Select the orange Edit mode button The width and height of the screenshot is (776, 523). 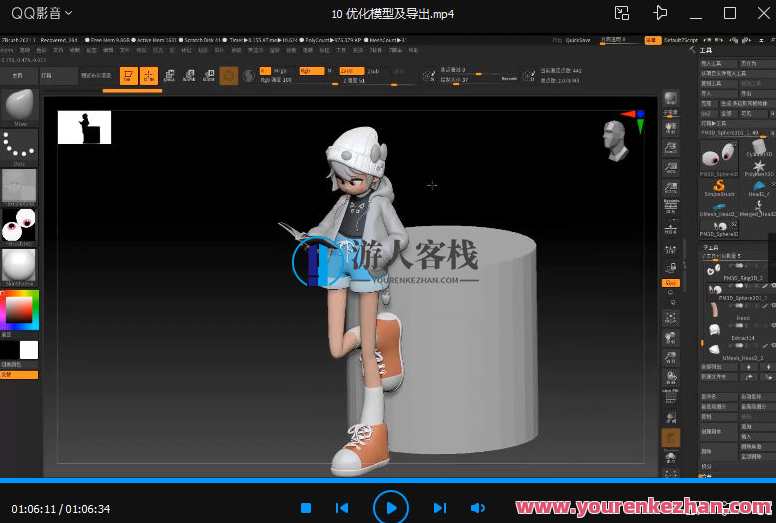click(x=129, y=76)
